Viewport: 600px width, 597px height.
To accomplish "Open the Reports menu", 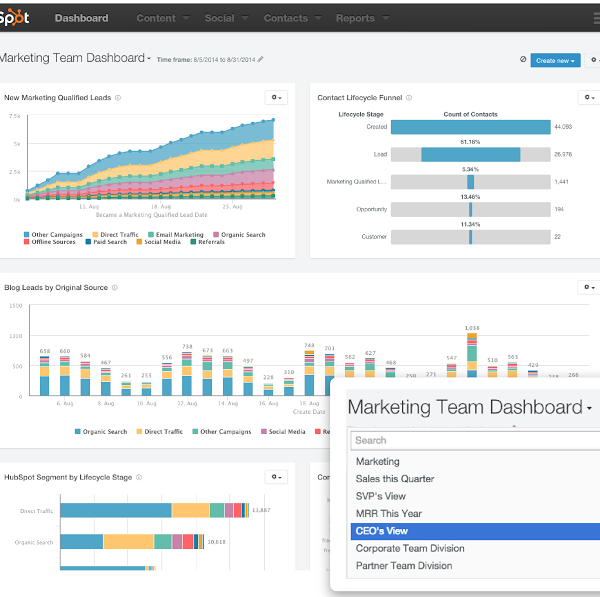I will click(362, 18).
